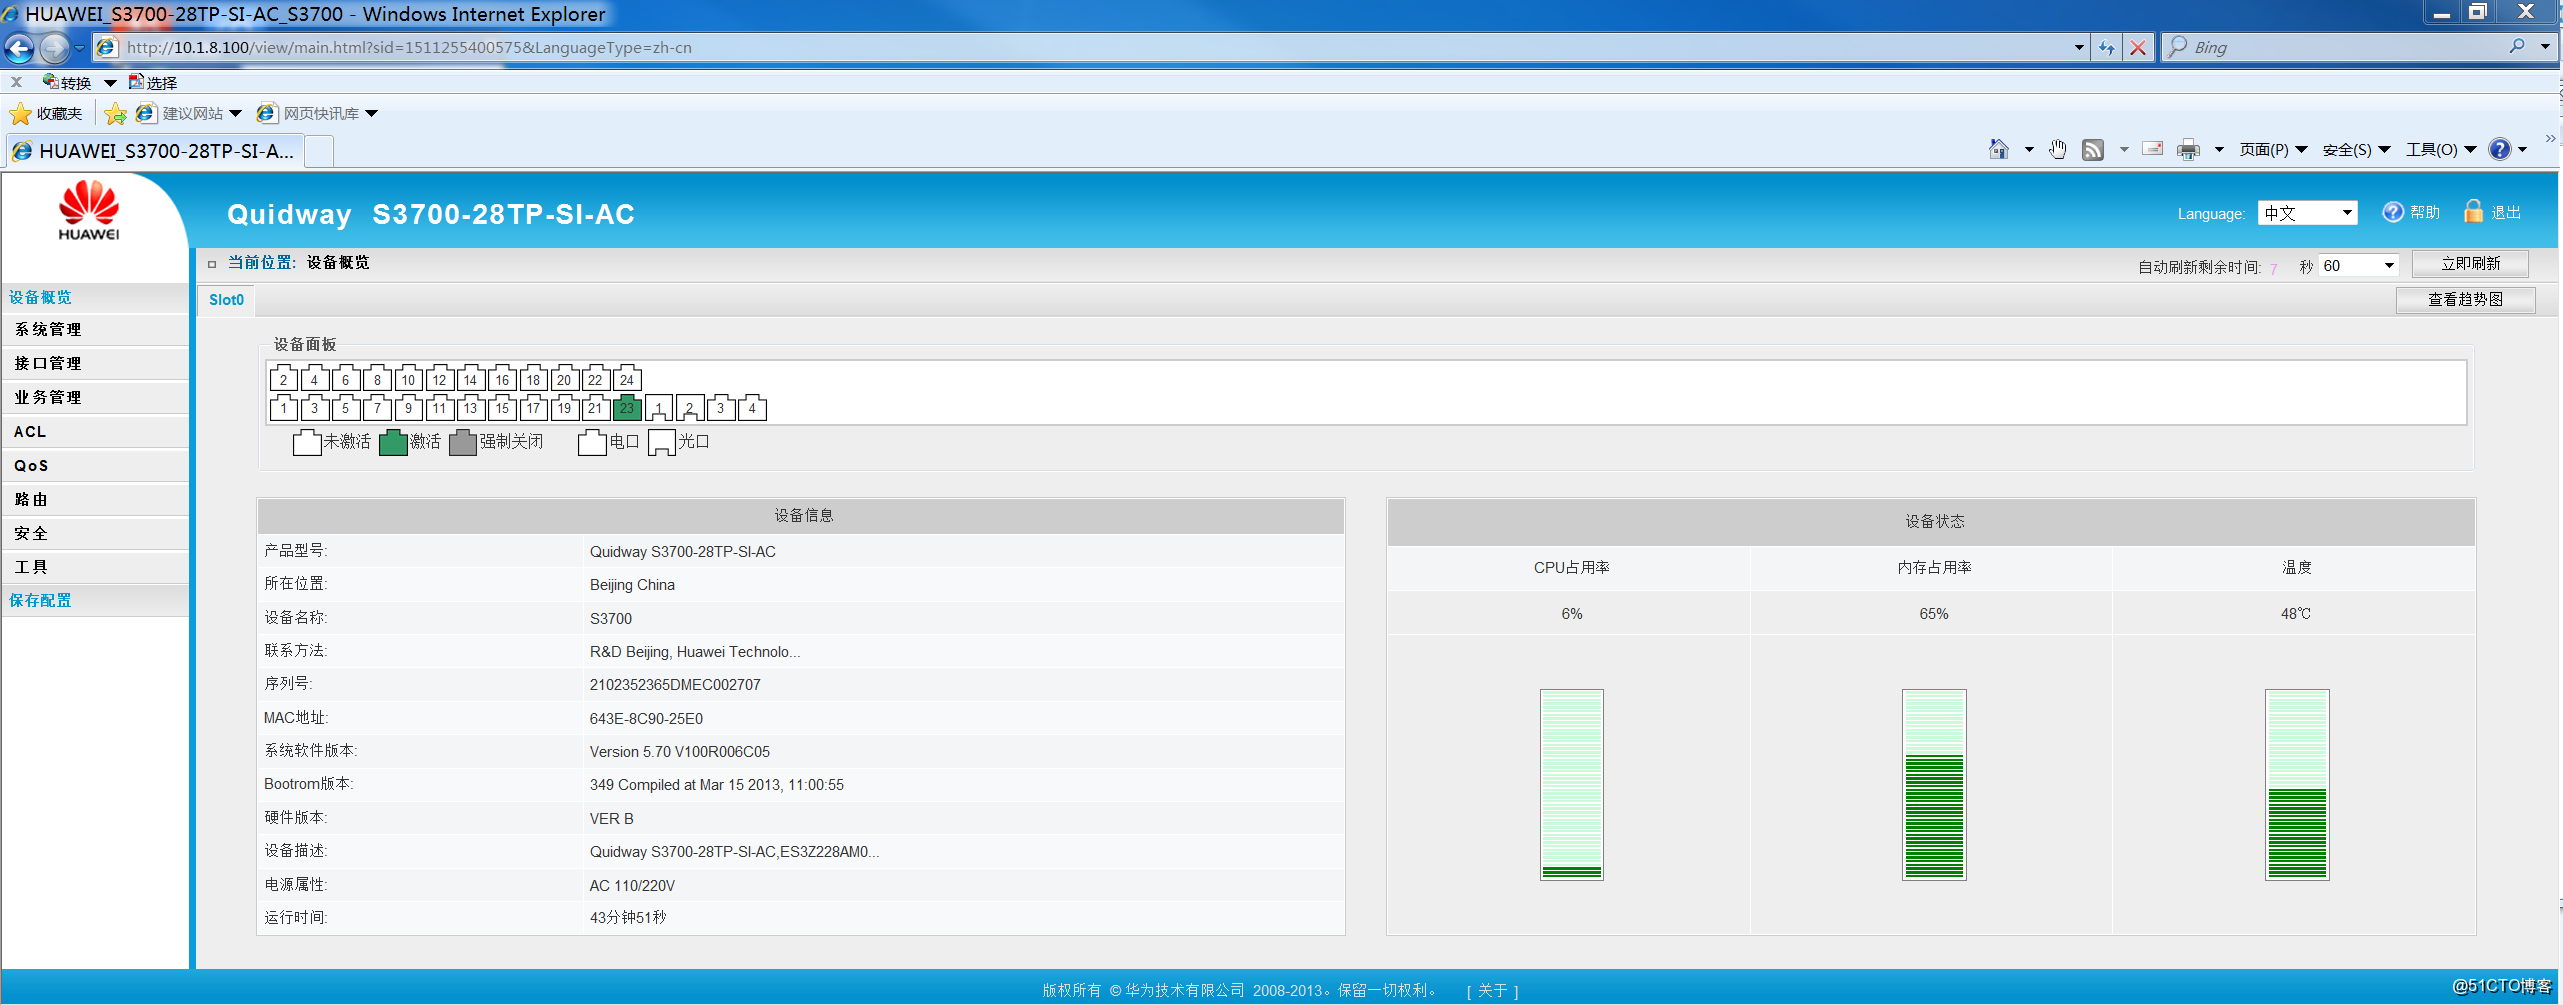Screen dimensions: 2563x1005
Task: Open the refresh interval 60 dropdown
Action: pos(2358,266)
